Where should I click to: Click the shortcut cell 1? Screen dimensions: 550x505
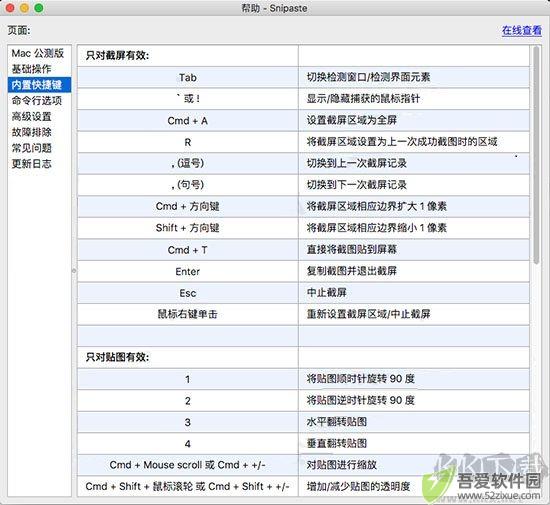coord(188,379)
